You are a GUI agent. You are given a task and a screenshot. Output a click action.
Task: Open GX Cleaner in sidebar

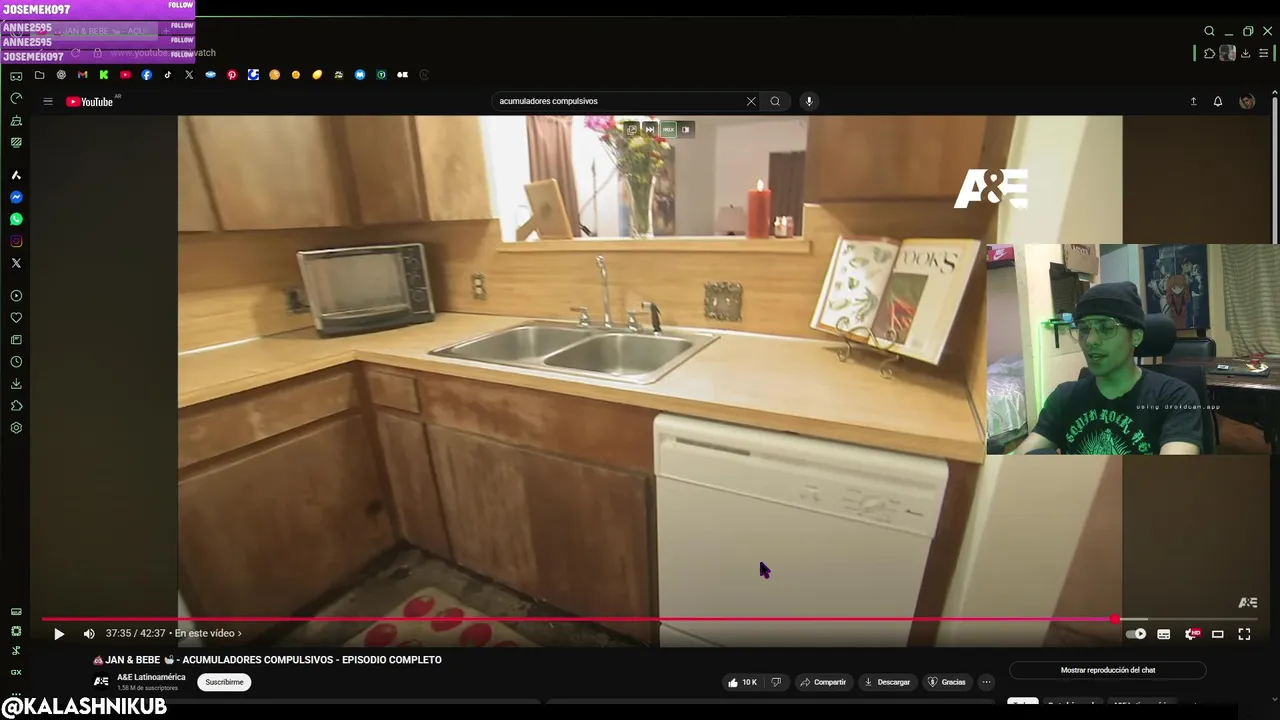[x=16, y=121]
